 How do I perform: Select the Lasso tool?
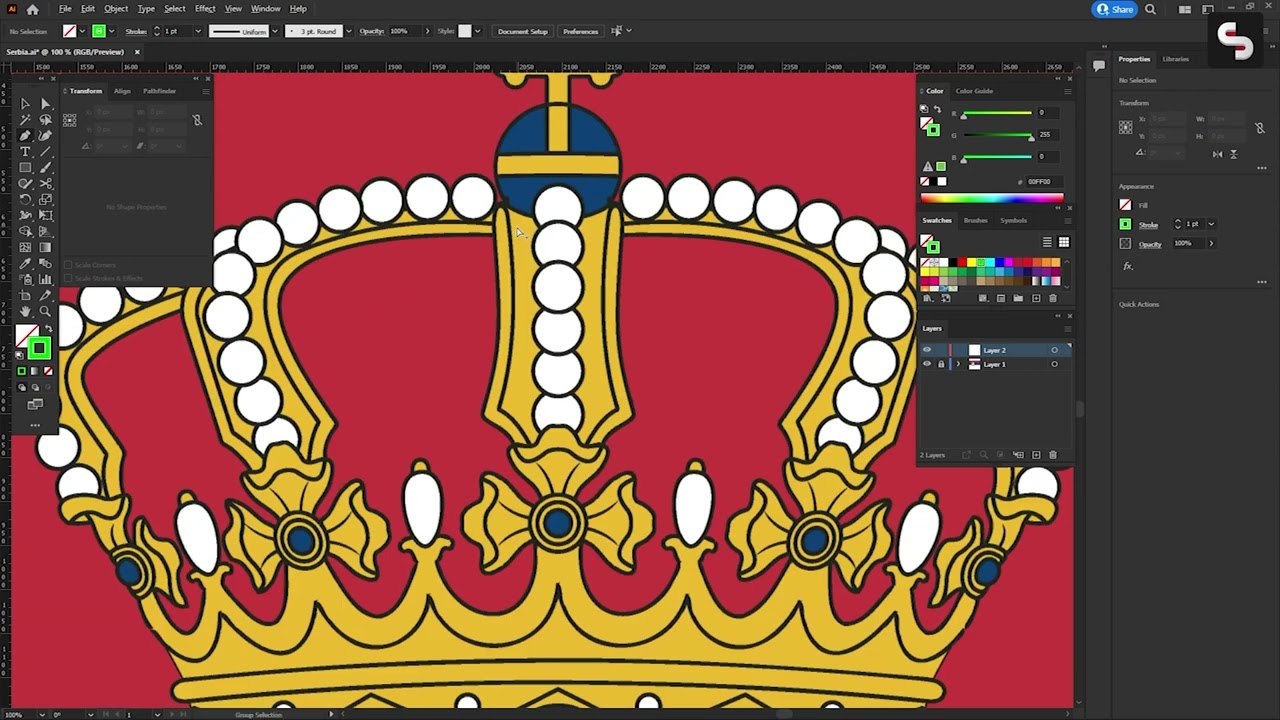(45, 120)
